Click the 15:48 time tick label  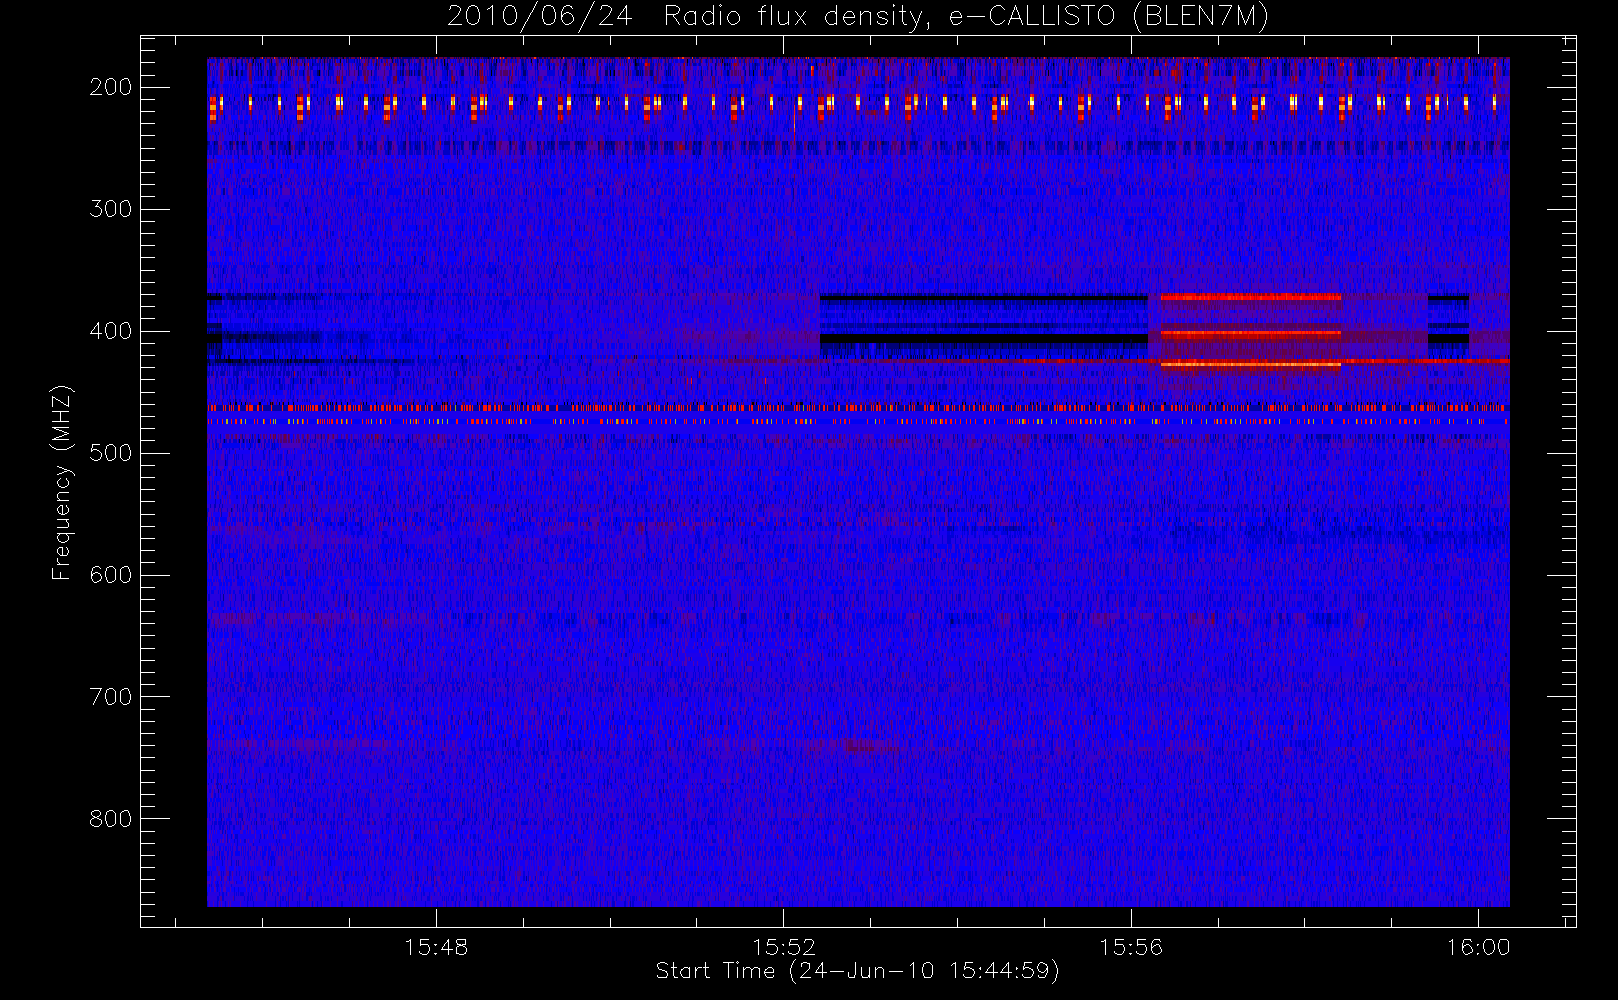tap(436, 947)
